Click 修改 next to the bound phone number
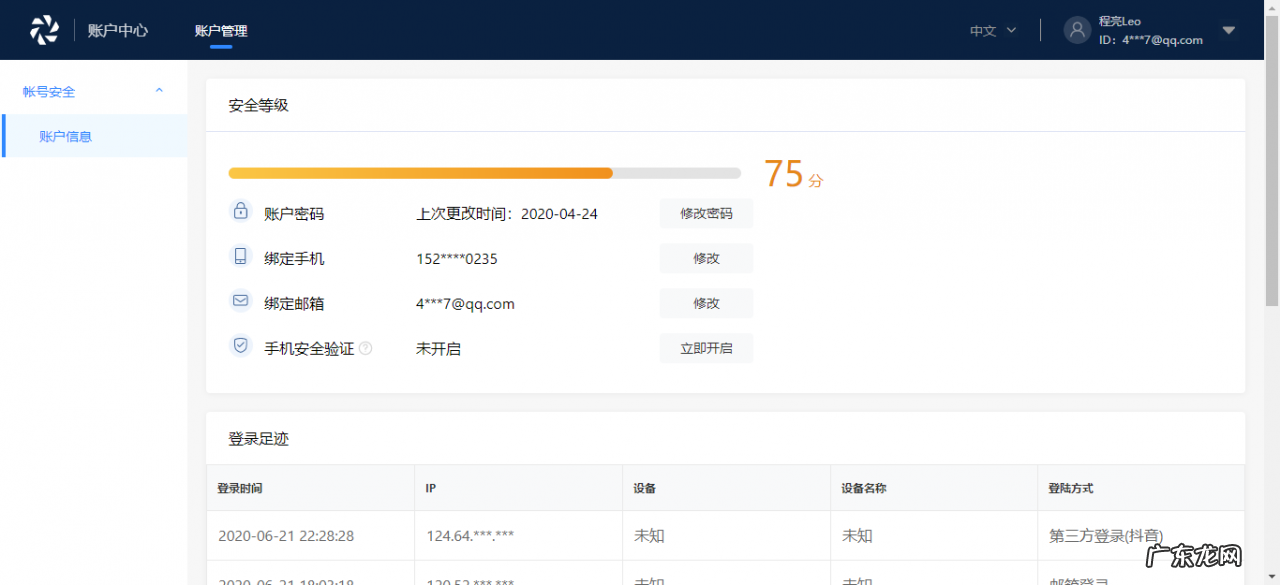The image size is (1280, 585). [706, 257]
